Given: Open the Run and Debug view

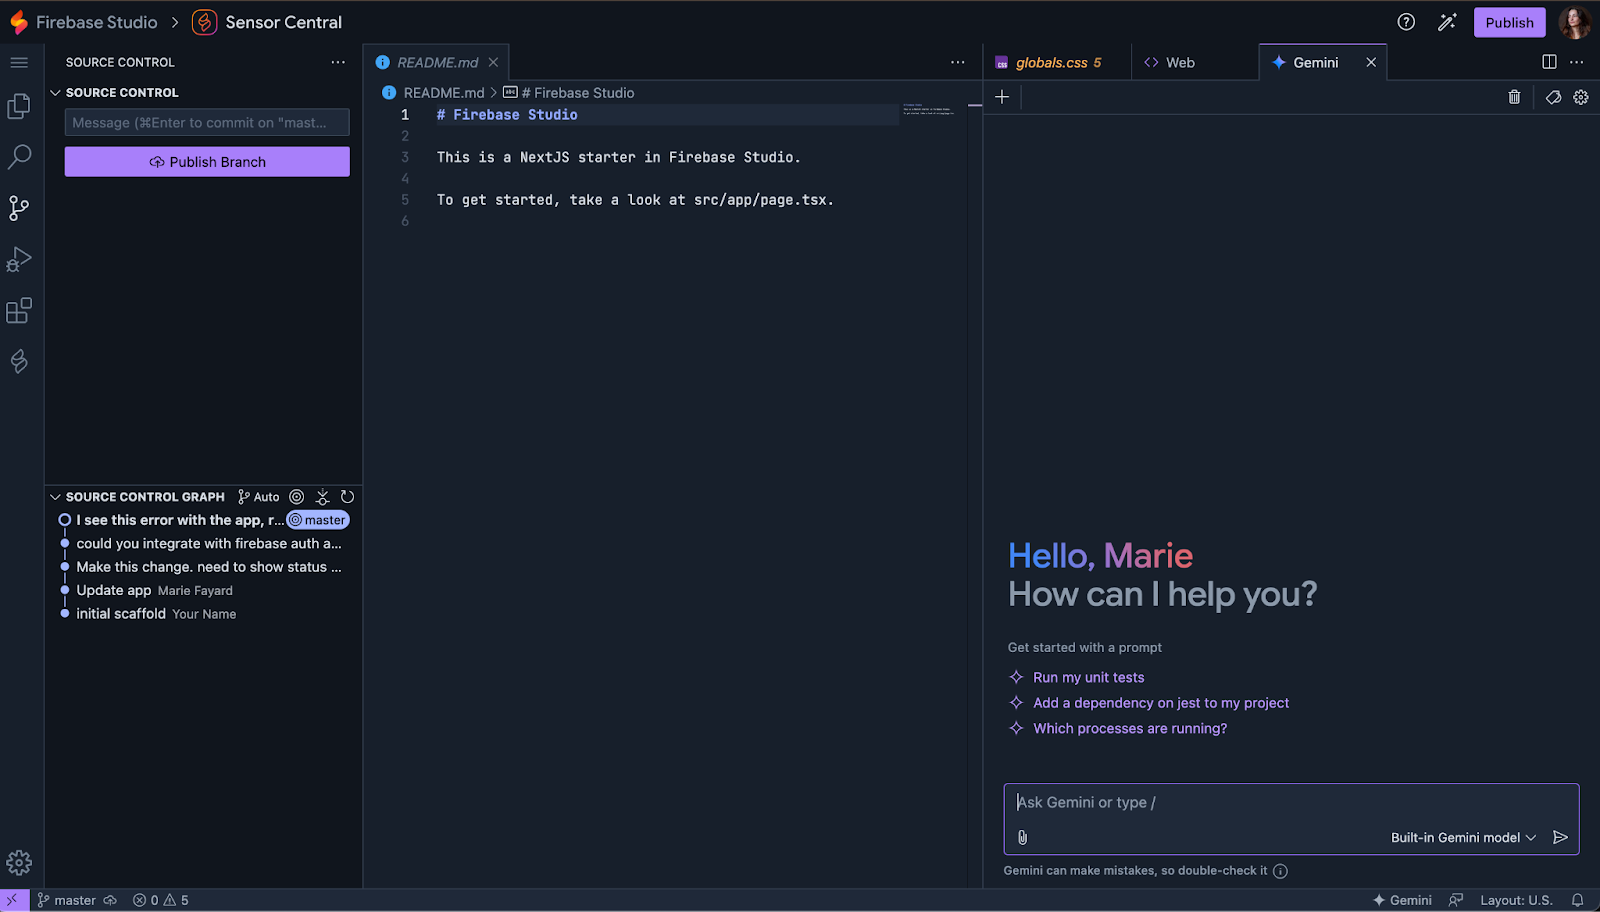Looking at the screenshot, I should coord(19,259).
